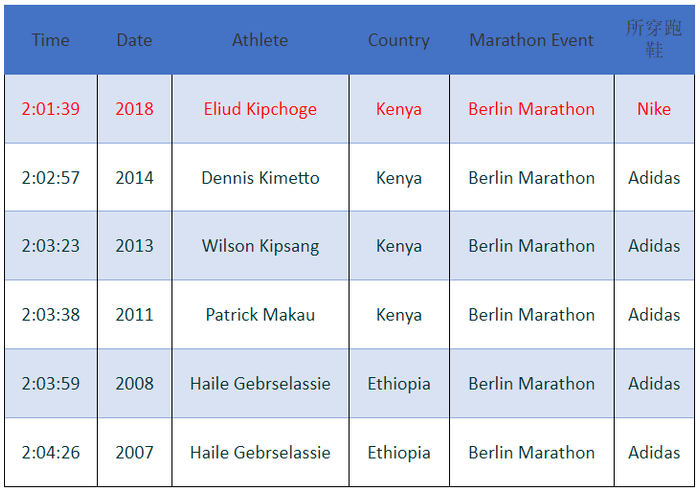Click the year 2013 cell
The height and width of the screenshot is (491, 700).
134,246
